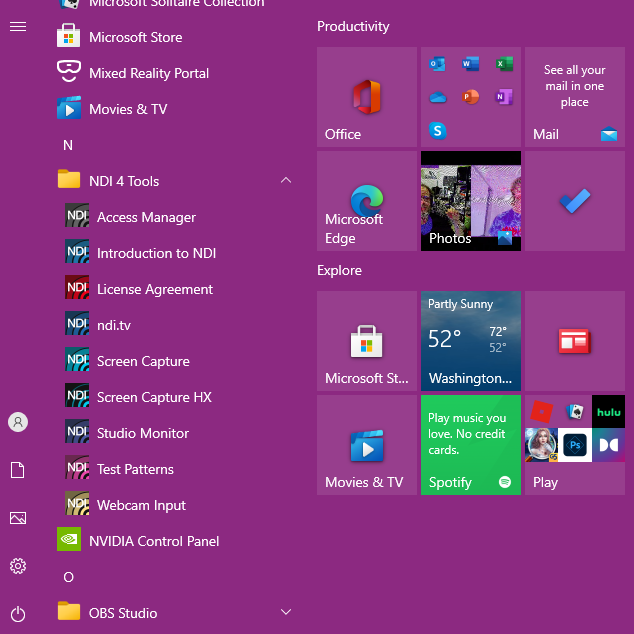Jump to letter N section header

68,145
